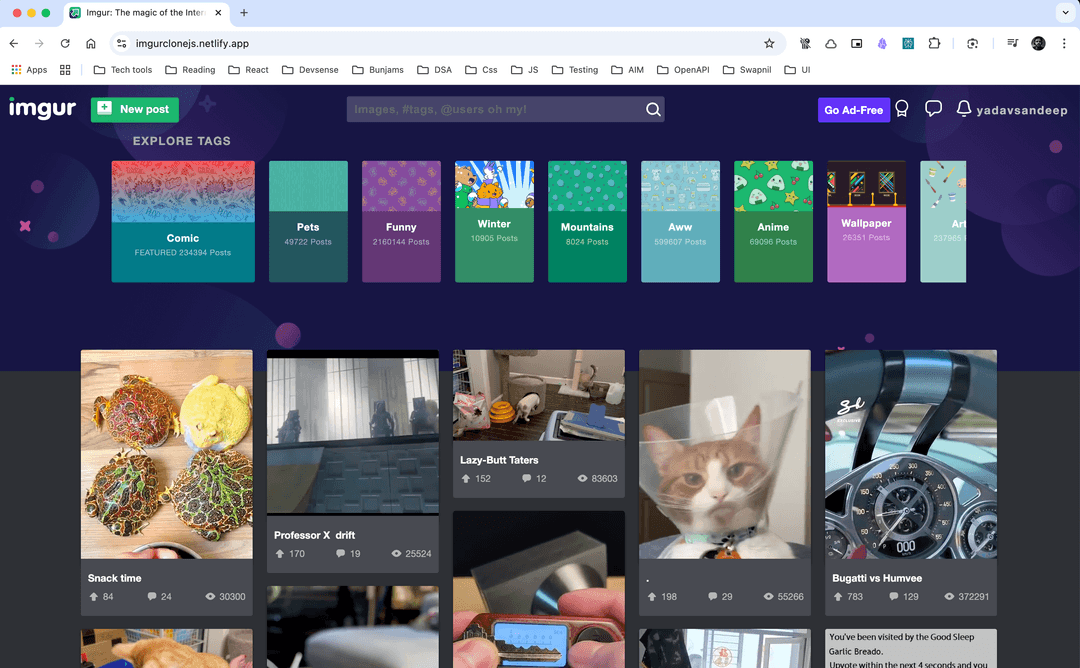Open a new browser tab
1080x668 pixels.
[x=244, y=12]
